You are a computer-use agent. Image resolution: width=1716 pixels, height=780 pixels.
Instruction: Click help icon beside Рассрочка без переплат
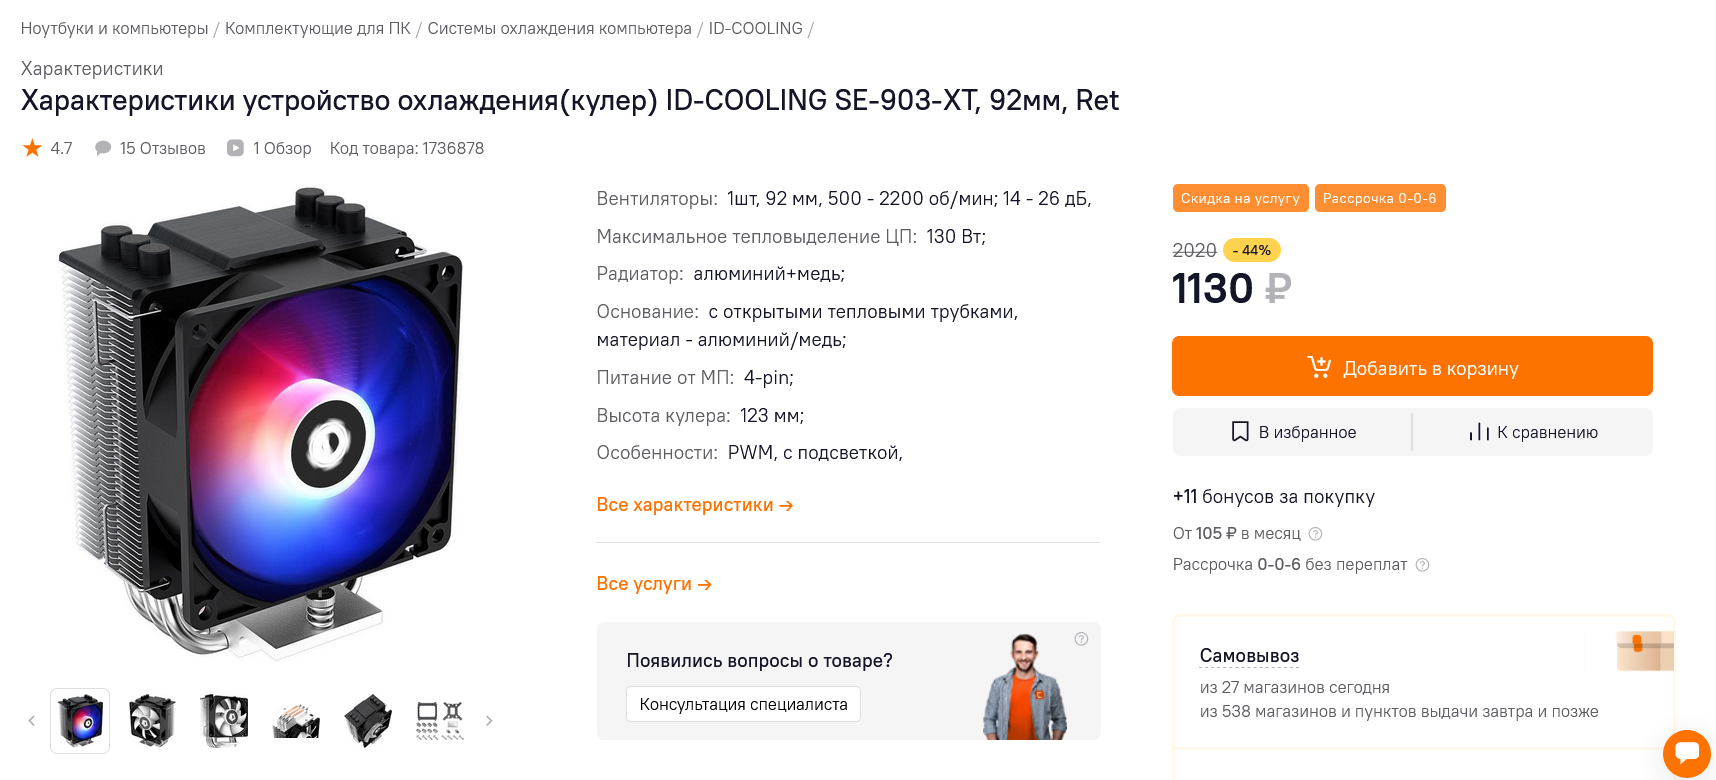pos(1422,565)
